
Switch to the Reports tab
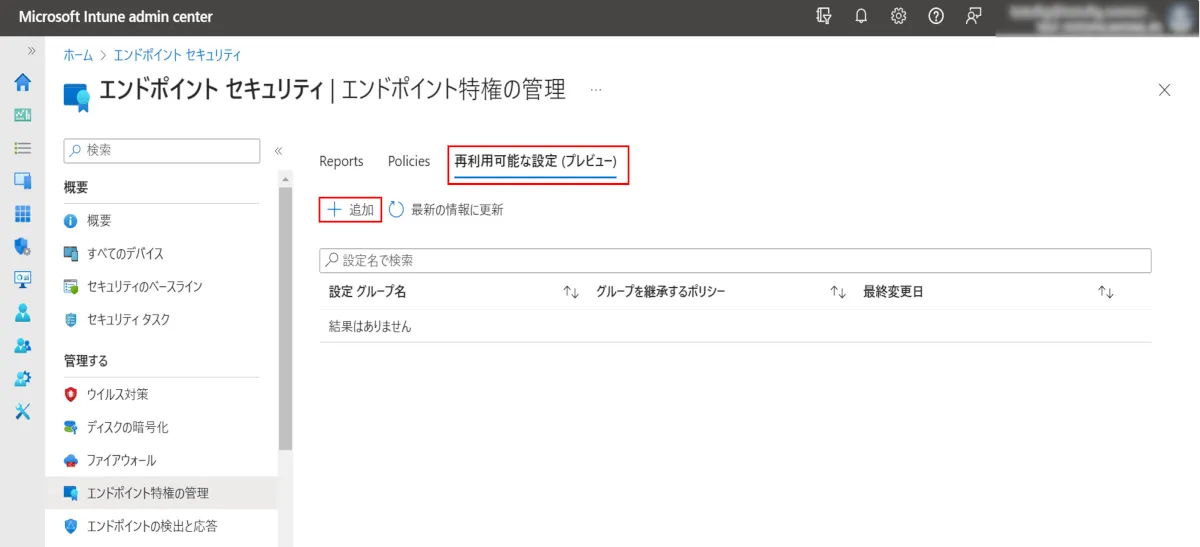341,161
